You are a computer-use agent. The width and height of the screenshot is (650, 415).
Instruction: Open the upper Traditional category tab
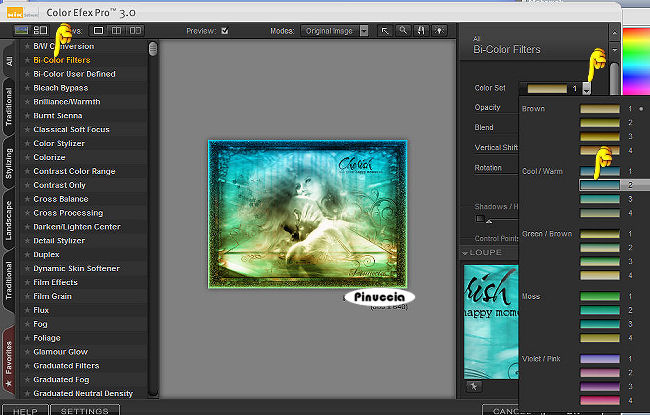tap(9, 107)
